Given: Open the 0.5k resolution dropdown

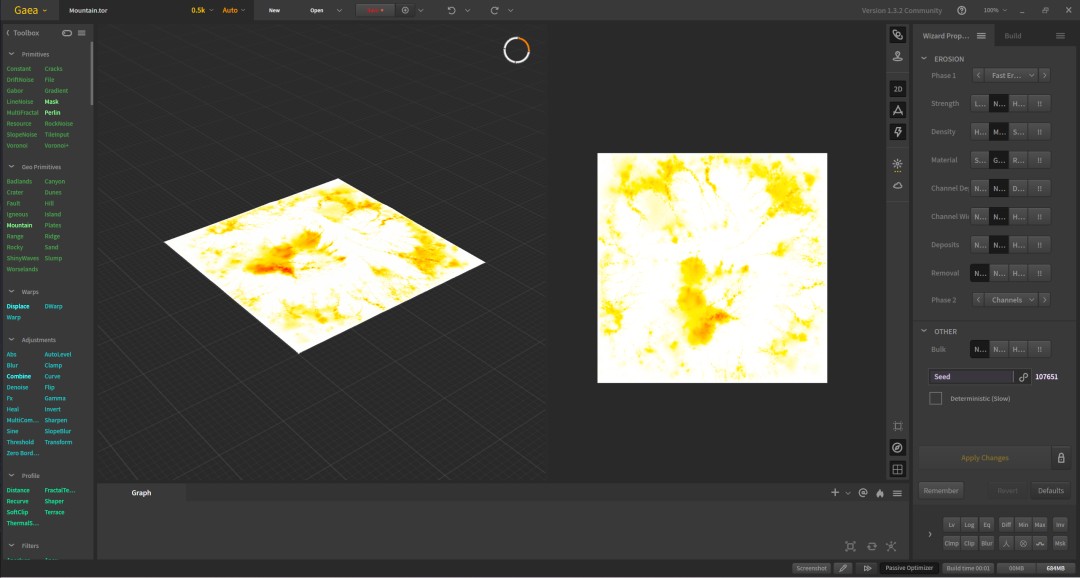Looking at the screenshot, I should click(x=202, y=10).
